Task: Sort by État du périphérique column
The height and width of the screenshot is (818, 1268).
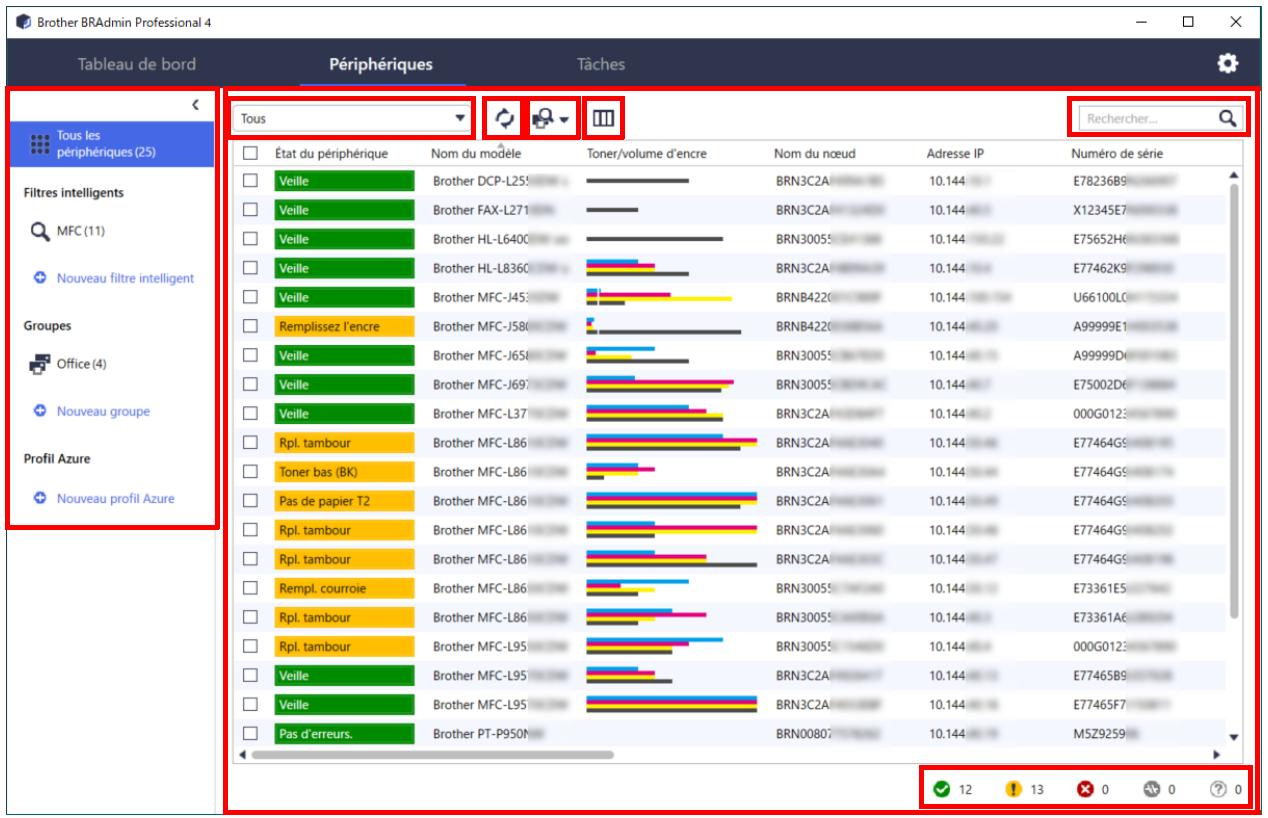Action: [331, 154]
